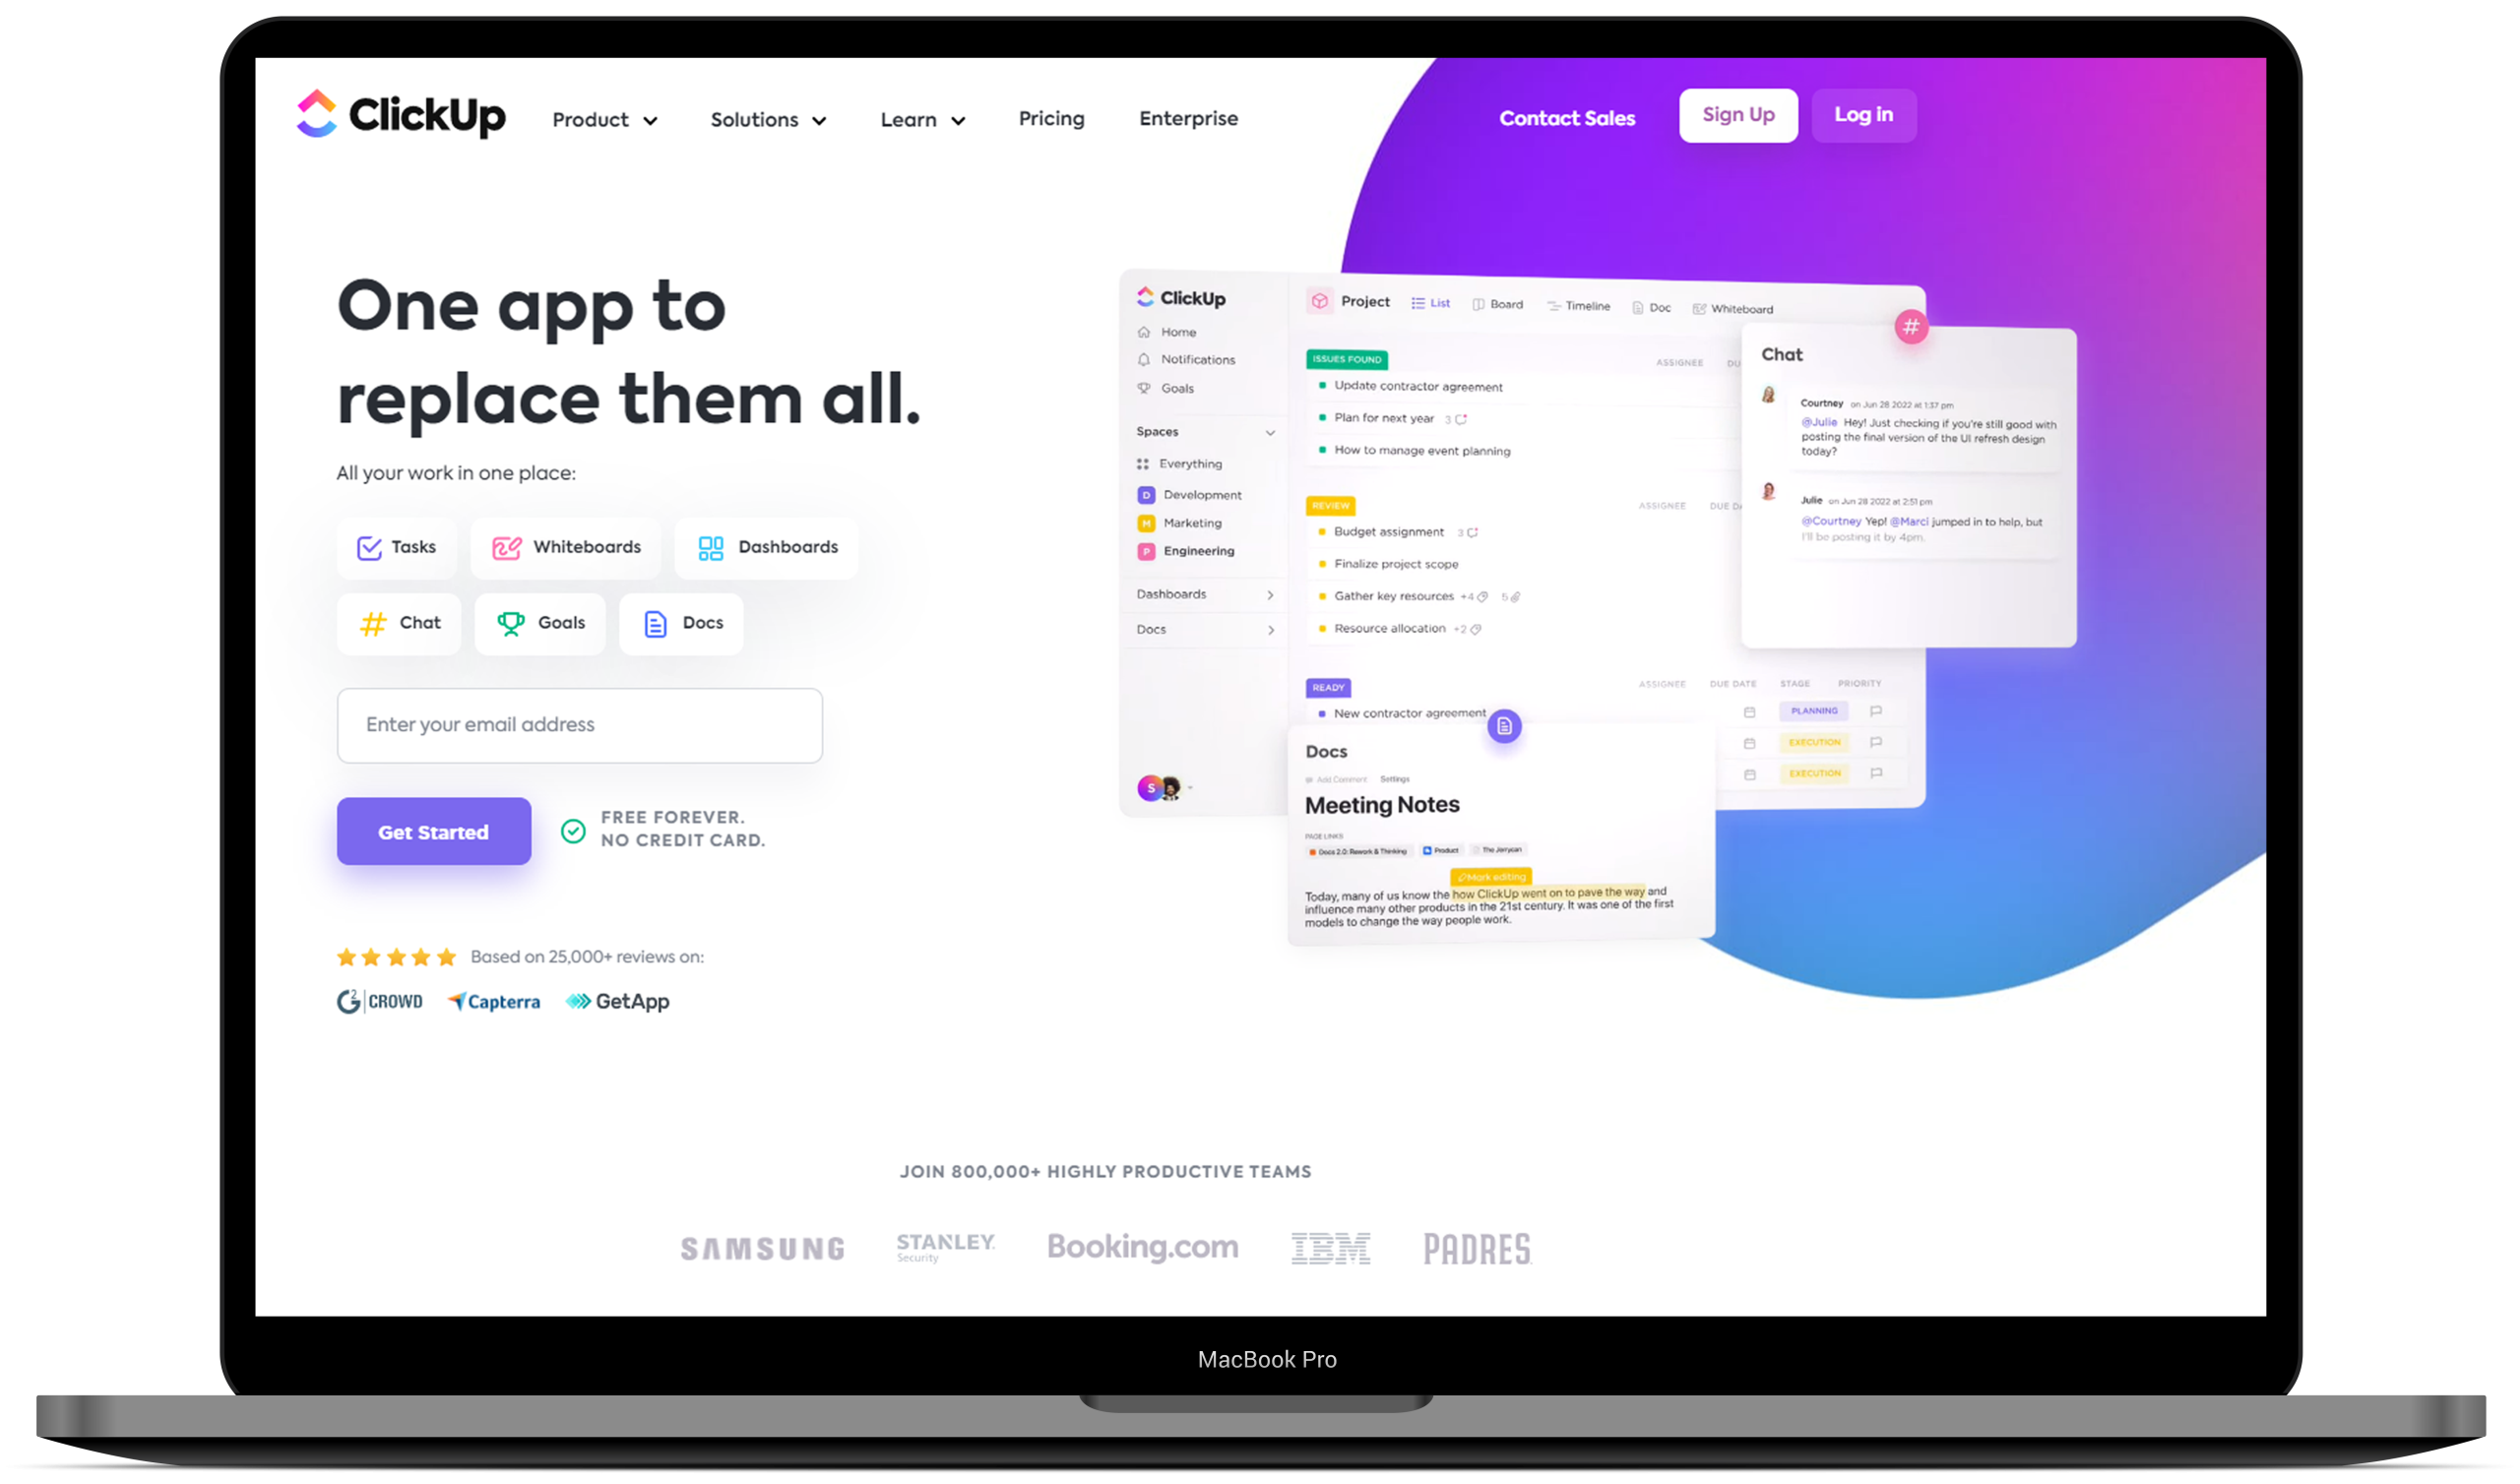The height and width of the screenshot is (1484, 2520).
Task: Open the Product dropdown menu
Action: click(x=604, y=118)
